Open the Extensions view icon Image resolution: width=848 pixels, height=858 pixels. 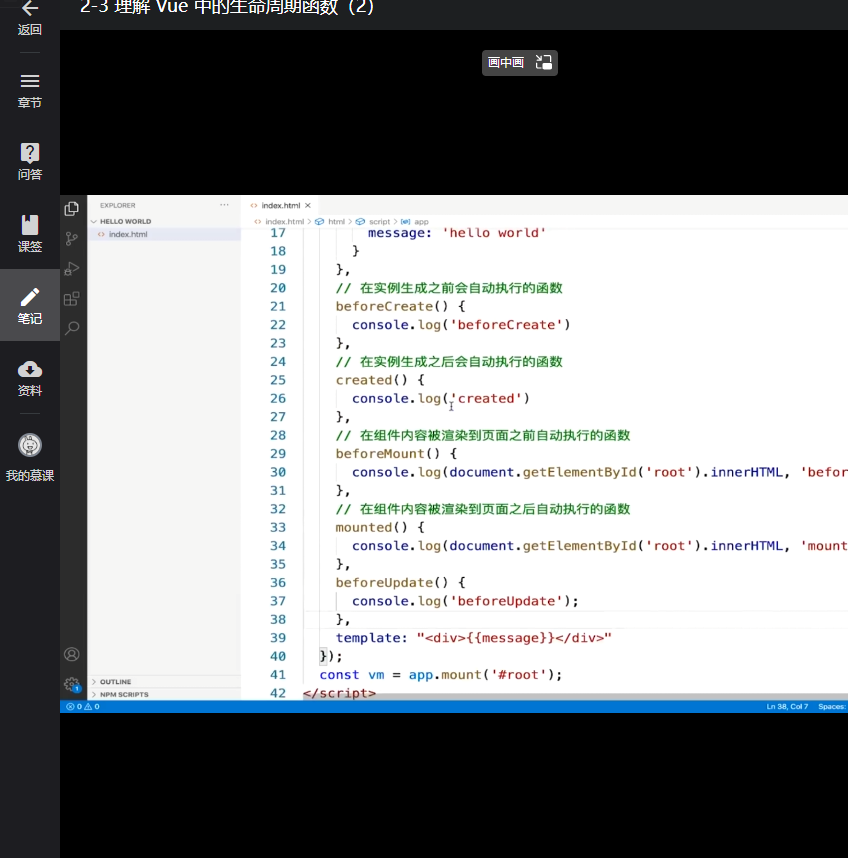[x=72, y=298]
